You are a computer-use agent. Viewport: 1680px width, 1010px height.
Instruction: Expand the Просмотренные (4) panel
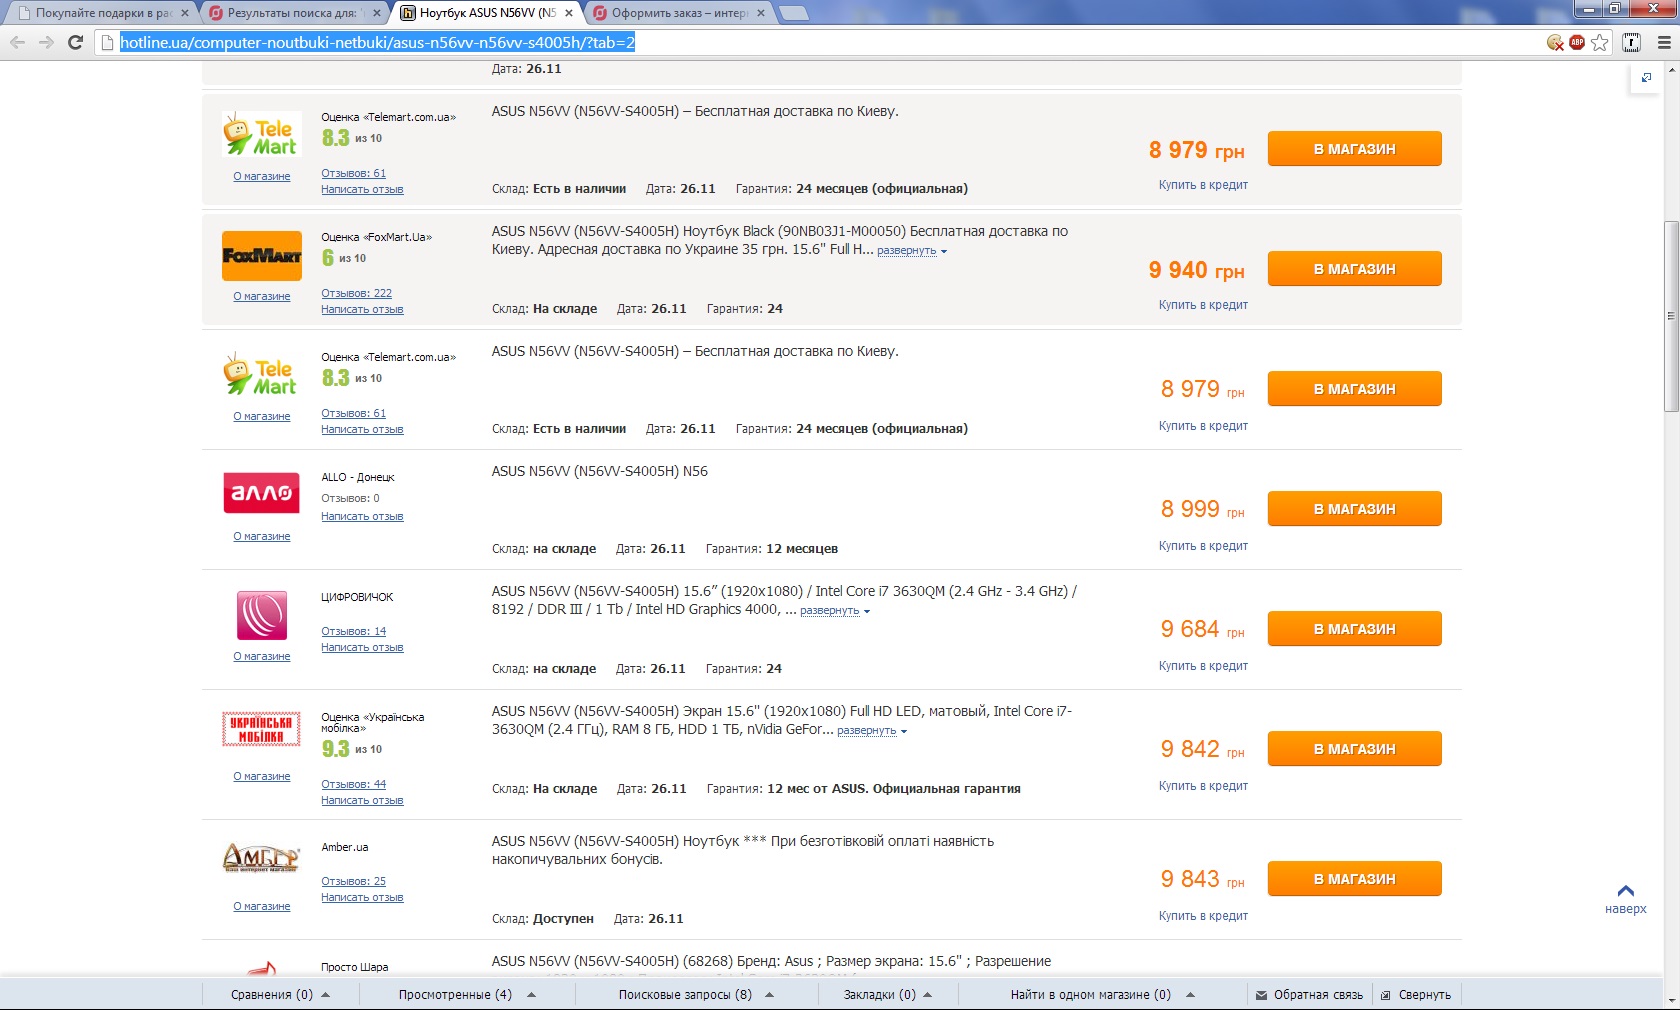(466, 995)
